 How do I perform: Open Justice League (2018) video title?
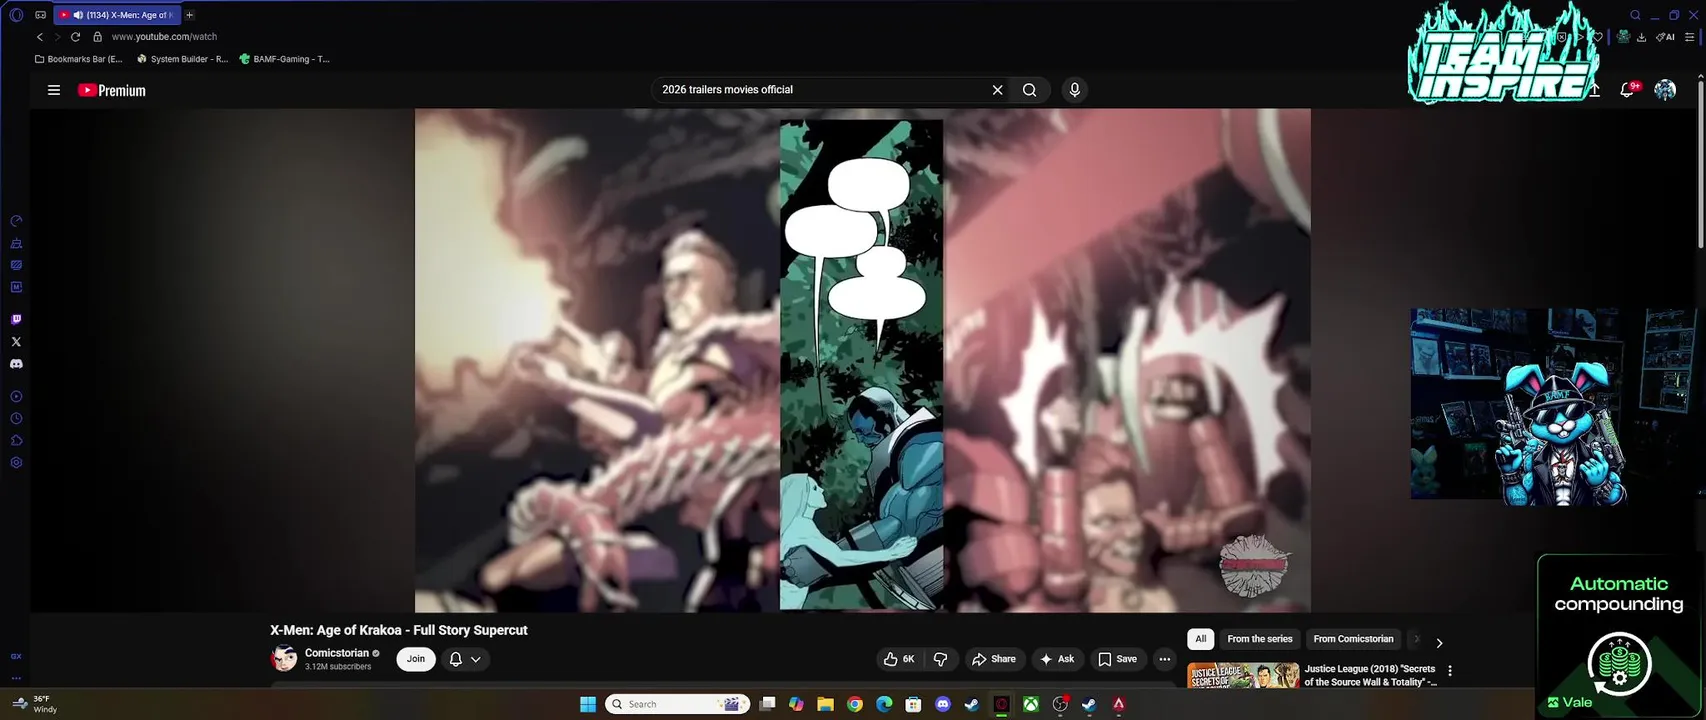[1370, 675]
